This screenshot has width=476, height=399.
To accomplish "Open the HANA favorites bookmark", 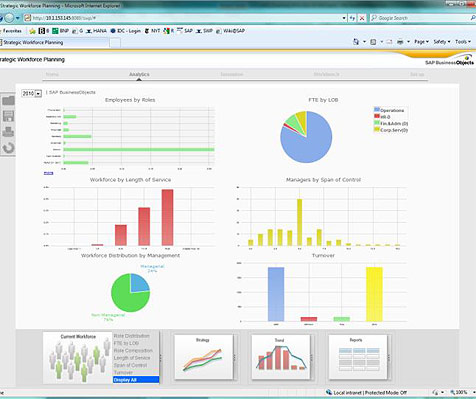I will (x=96, y=31).
